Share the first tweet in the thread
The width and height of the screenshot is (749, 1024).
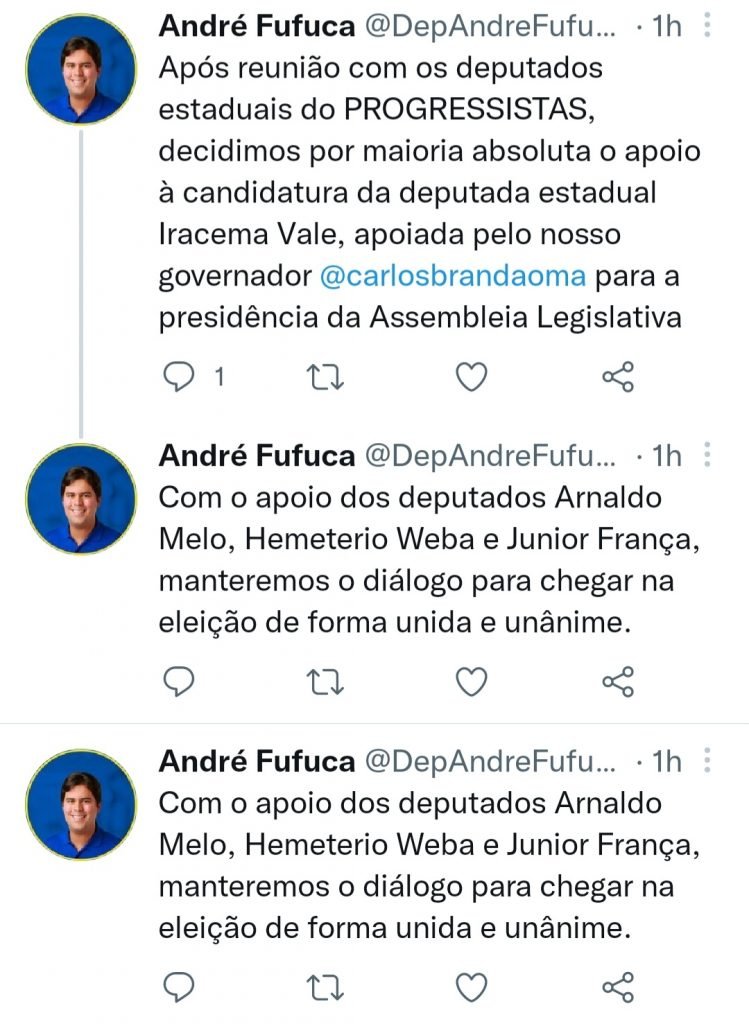click(x=618, y=376)
